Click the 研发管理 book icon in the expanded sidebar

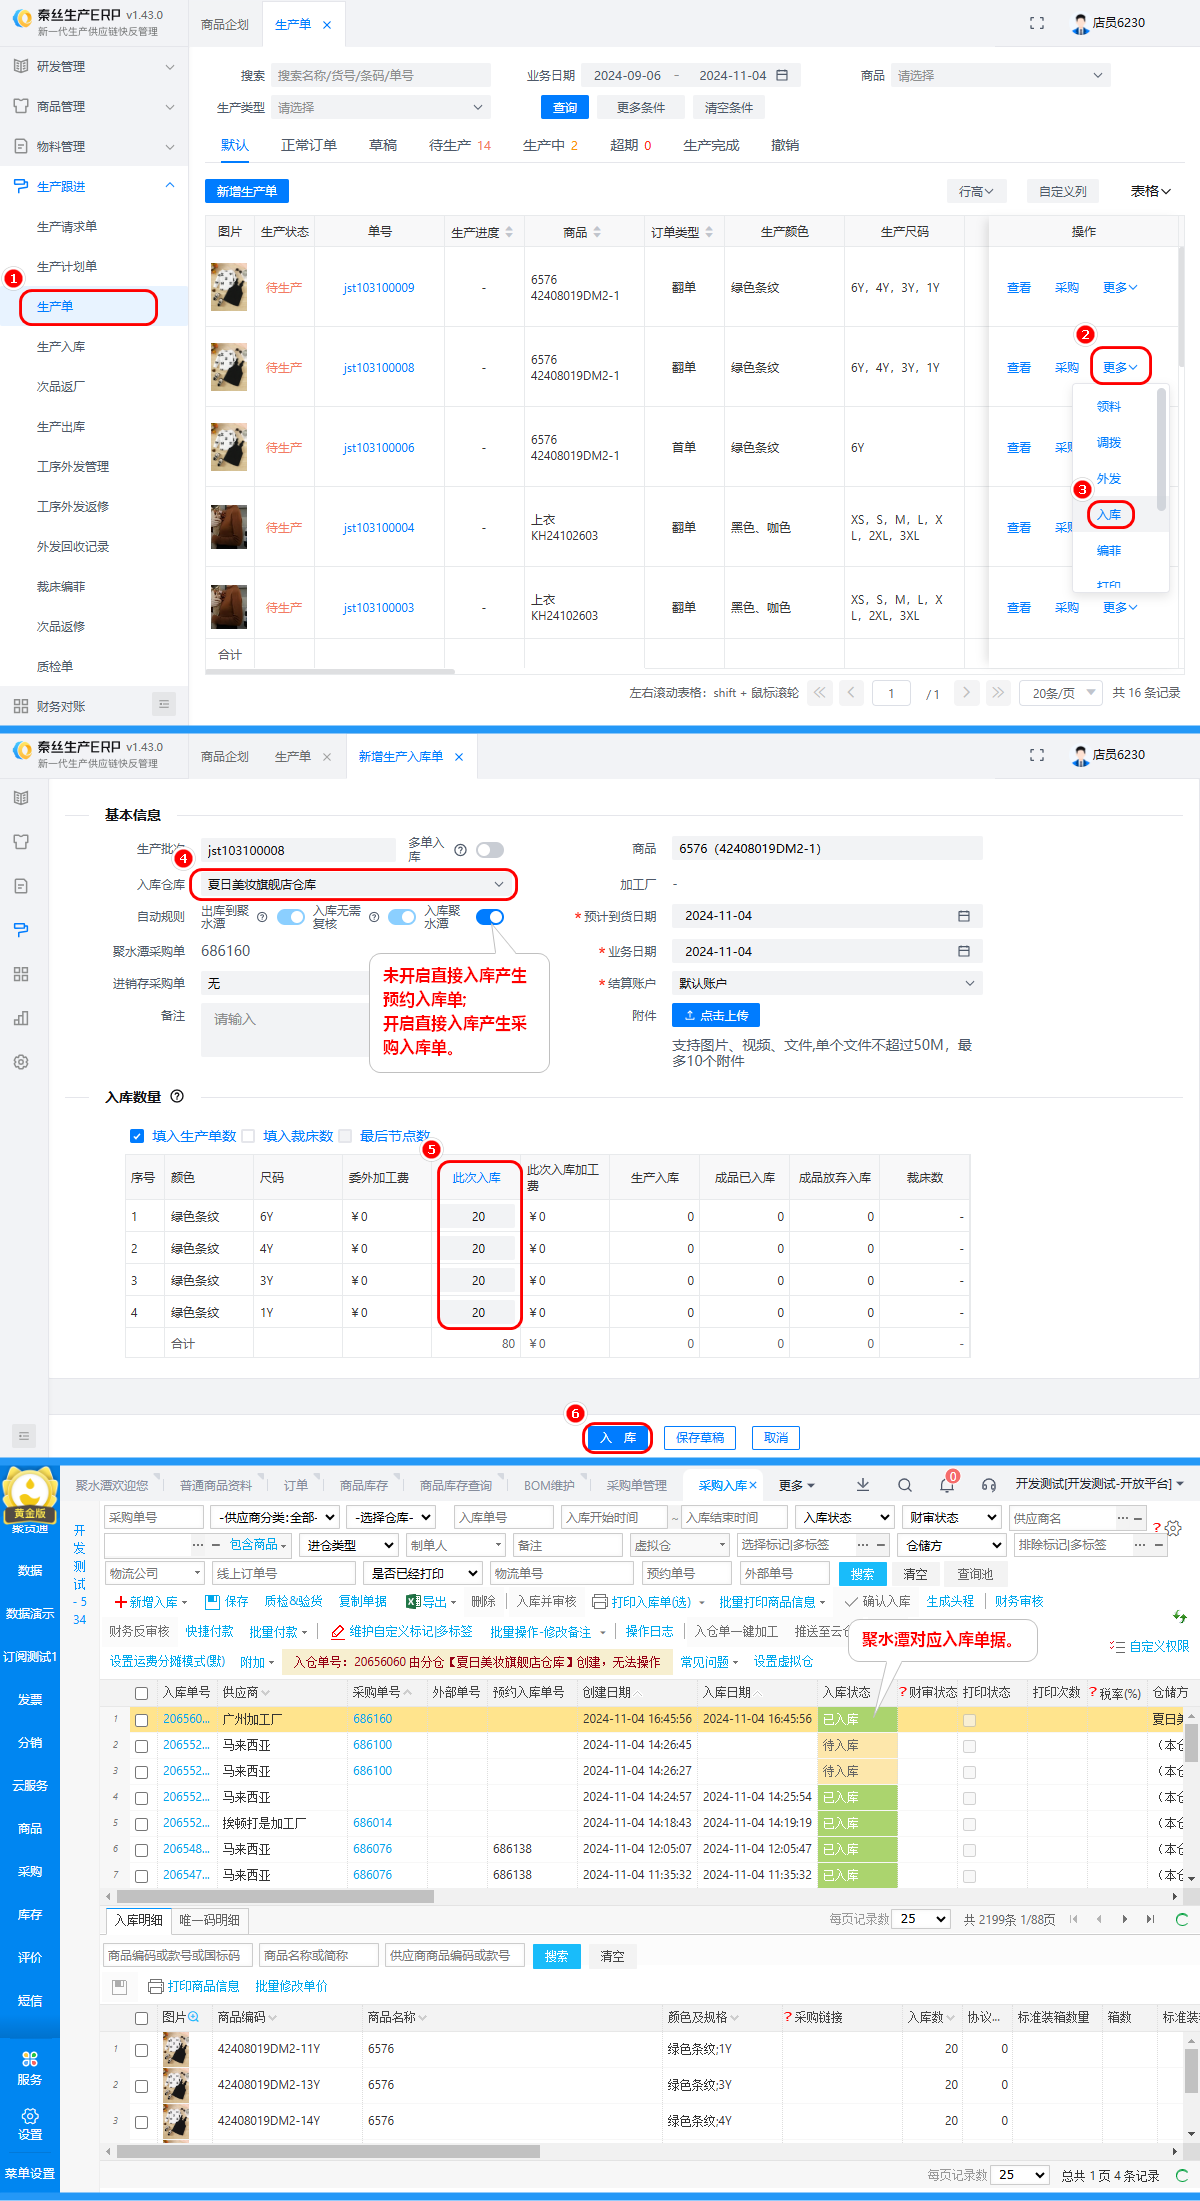tap(21, 66)
